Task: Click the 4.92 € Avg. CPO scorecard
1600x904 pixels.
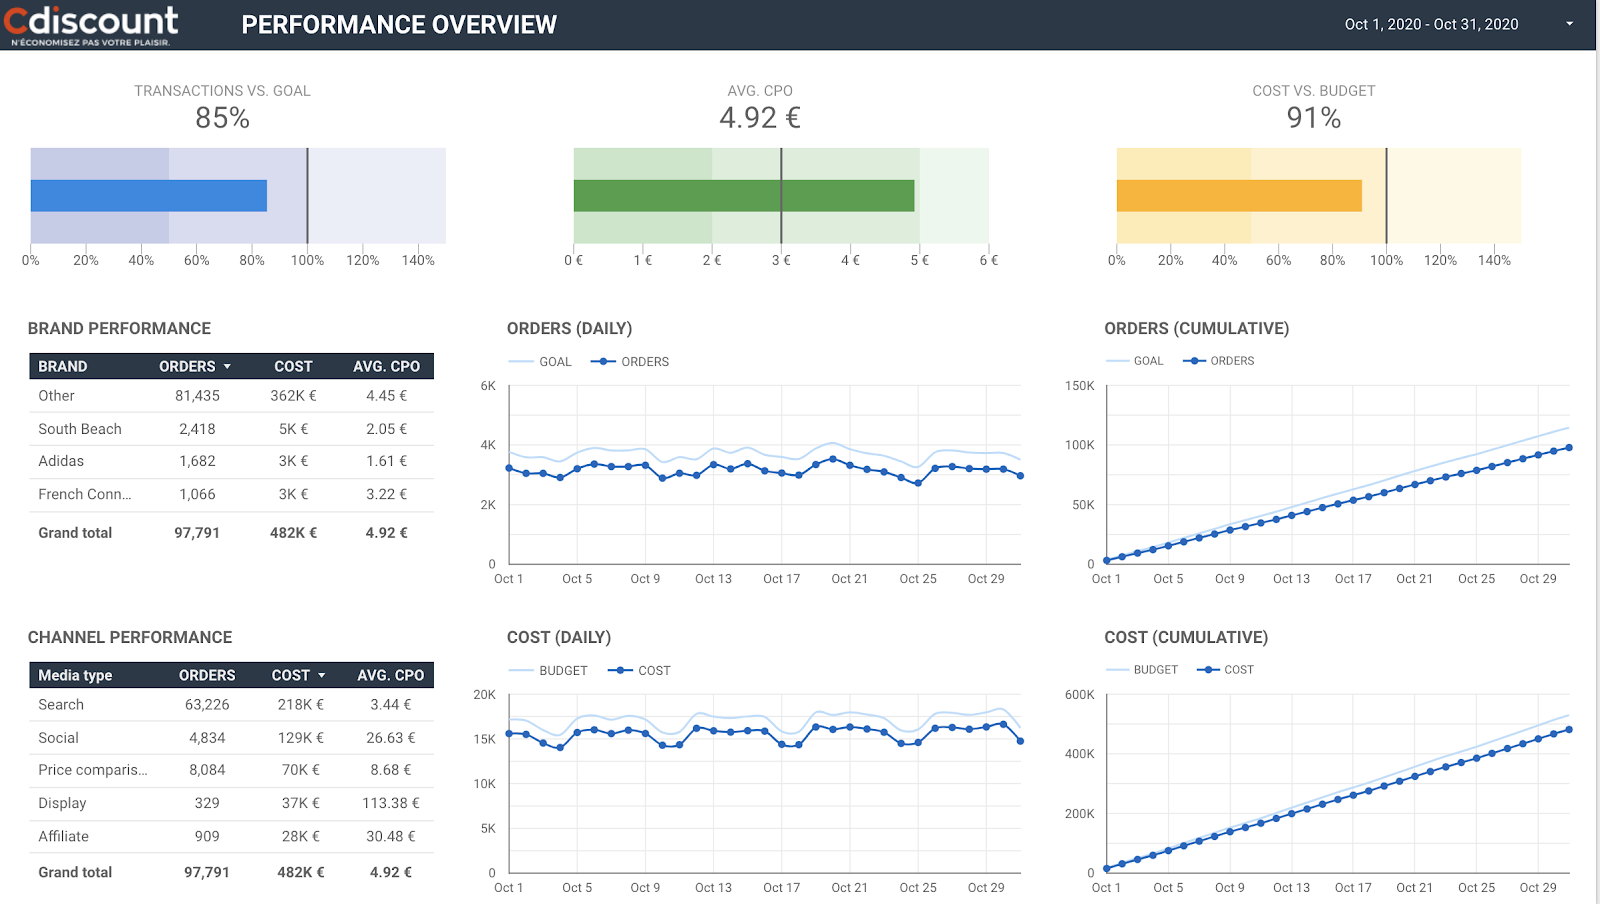Action: point(760,118)
